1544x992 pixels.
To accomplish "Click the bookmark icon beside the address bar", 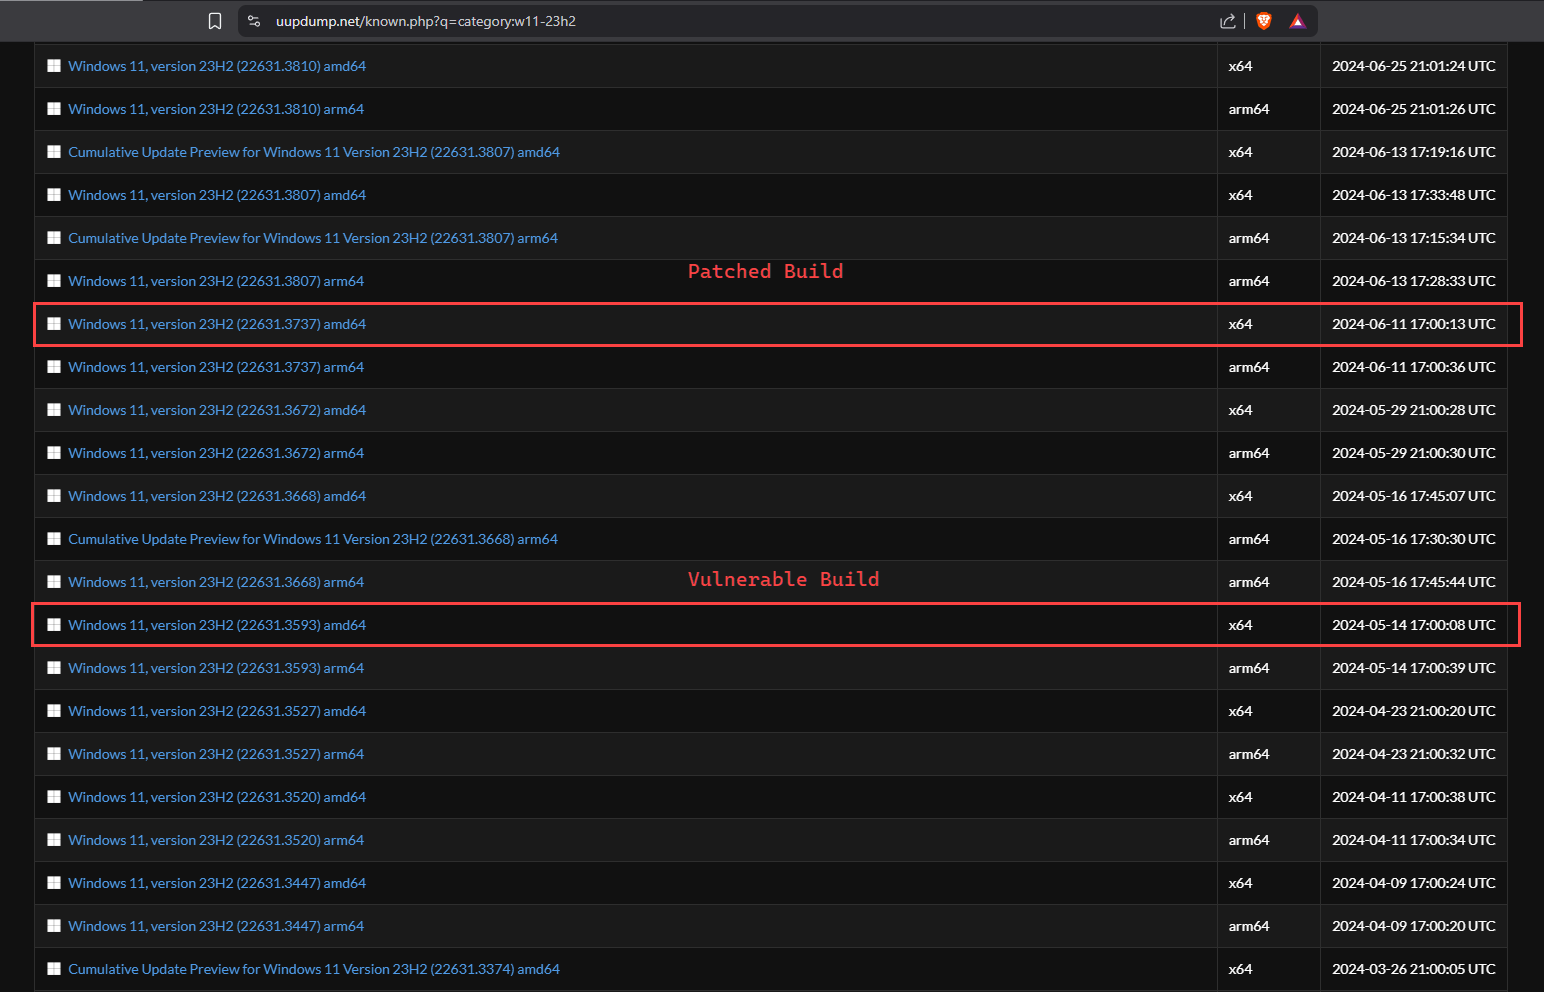I will click(215, 21).
